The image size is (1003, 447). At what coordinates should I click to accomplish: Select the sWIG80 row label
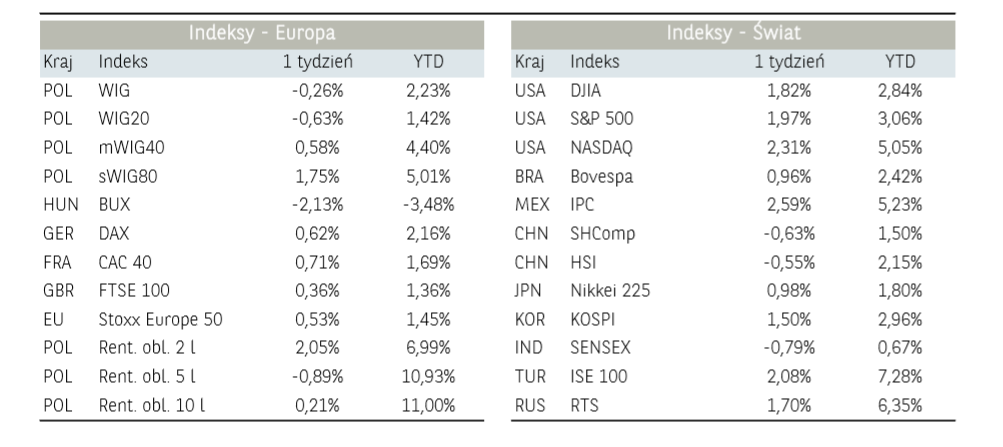point(128,176)
